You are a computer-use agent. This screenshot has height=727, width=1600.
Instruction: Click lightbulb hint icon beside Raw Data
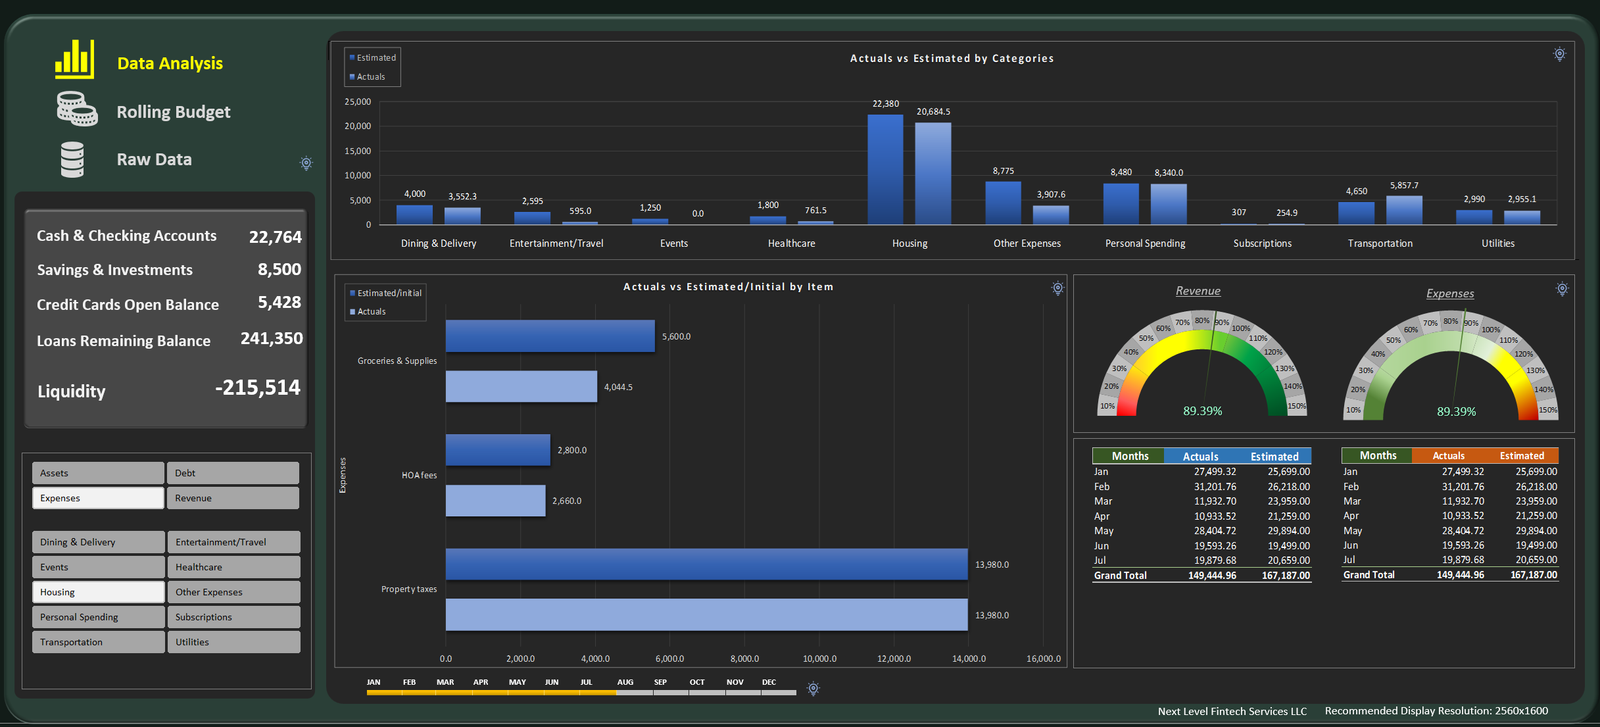pyautogui.click(x=306, y=163)
